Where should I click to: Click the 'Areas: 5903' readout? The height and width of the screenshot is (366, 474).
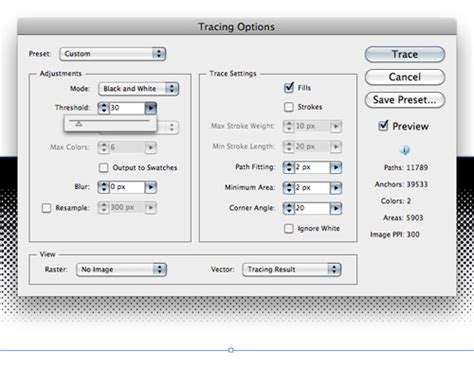(x=403, y=218)
